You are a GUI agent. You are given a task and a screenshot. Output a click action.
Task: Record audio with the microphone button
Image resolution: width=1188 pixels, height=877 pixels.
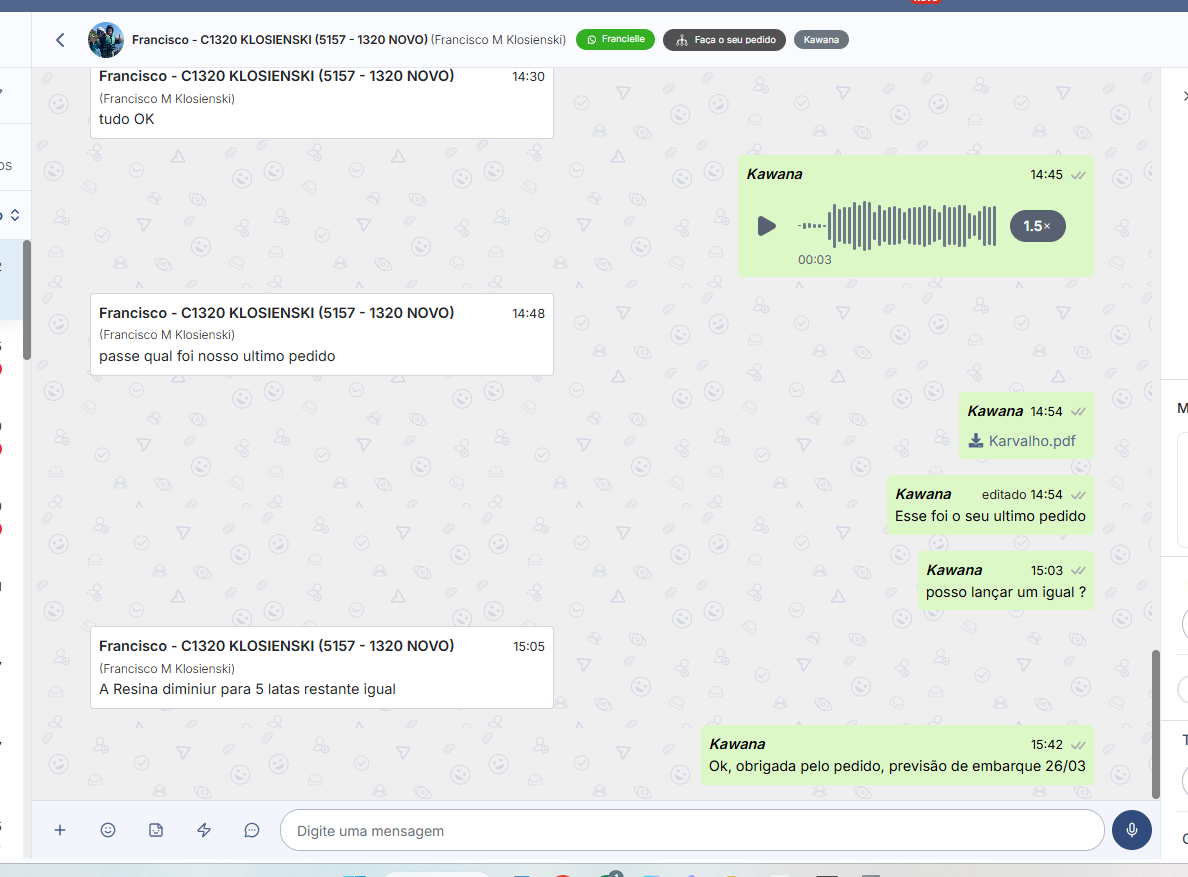click(x=1131, y=830)
